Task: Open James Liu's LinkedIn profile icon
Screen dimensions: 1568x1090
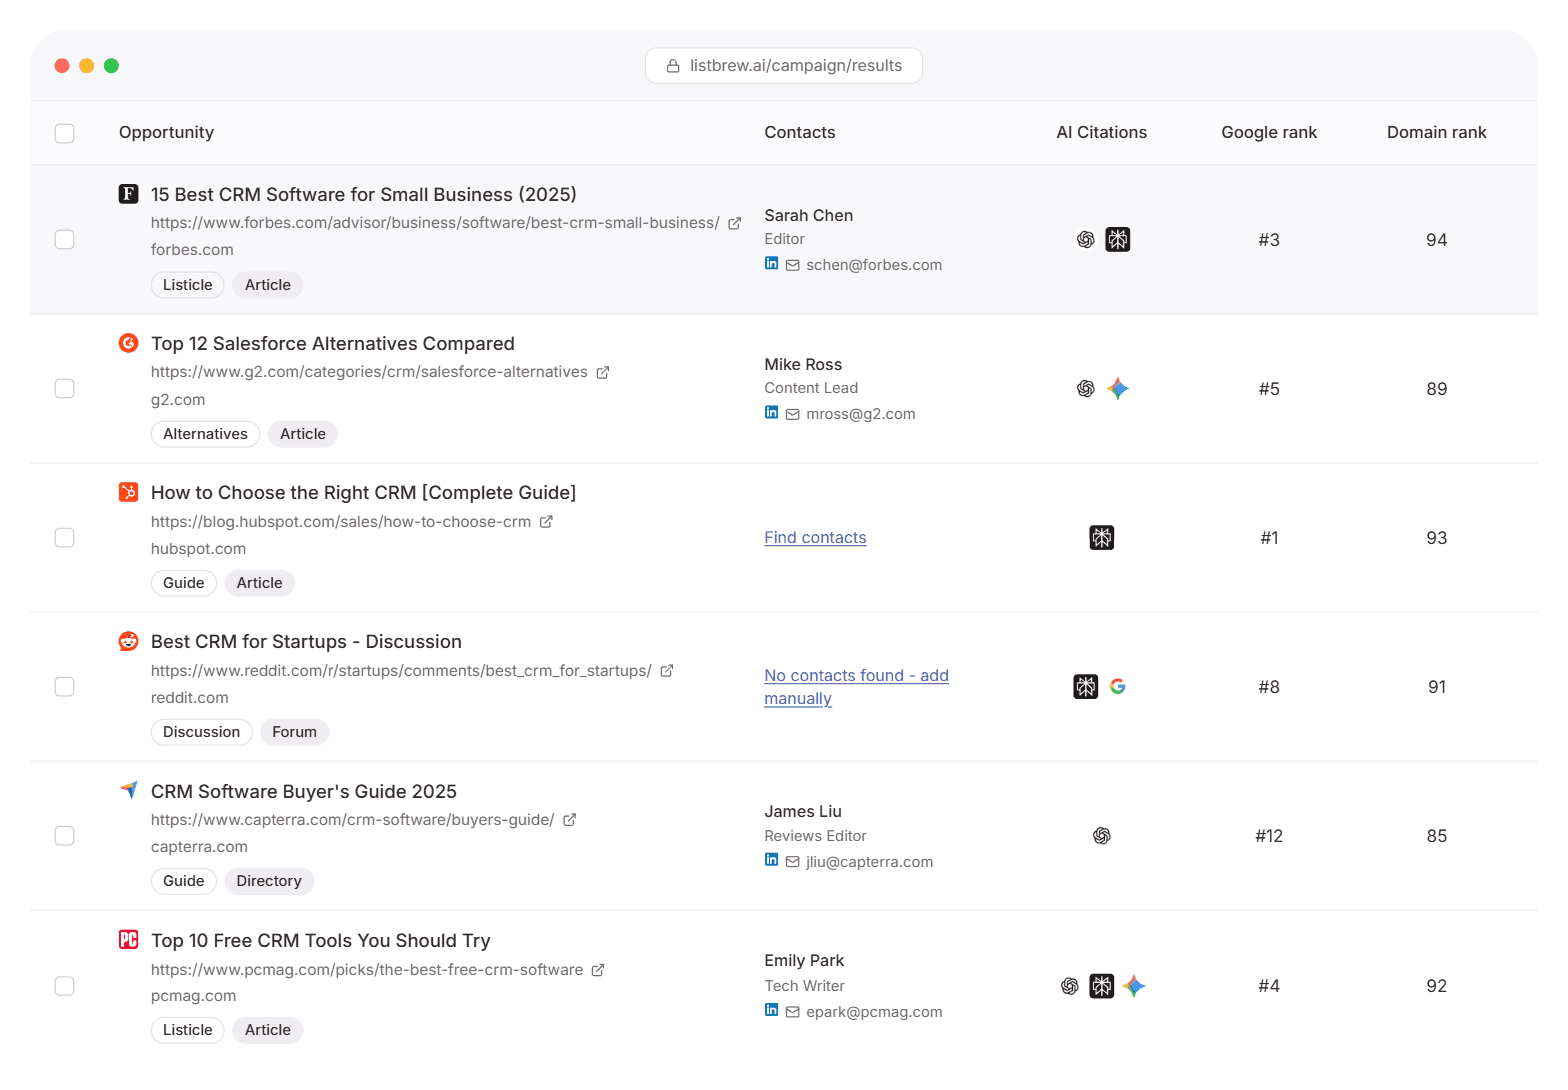Action: tap(771, 859)
